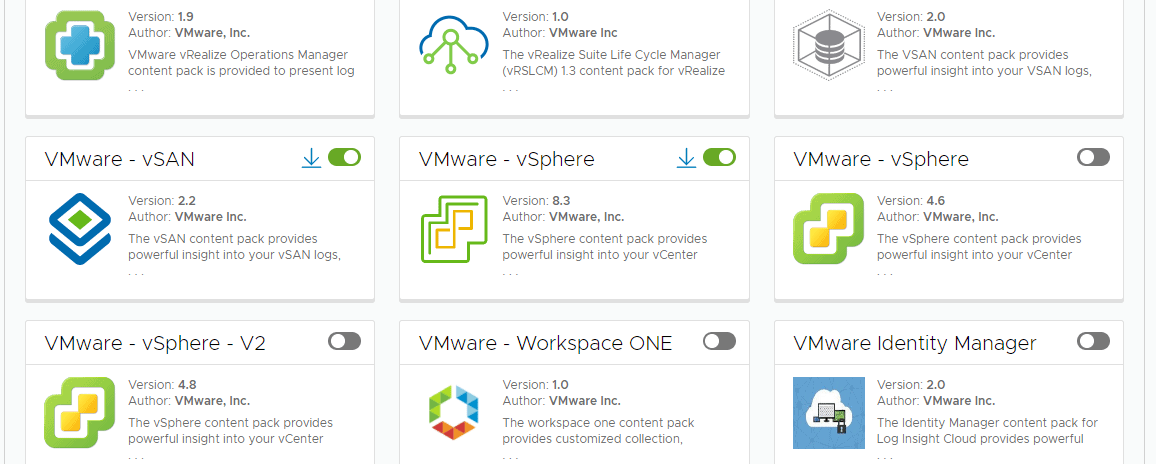Screen dimensions: 1156x464
Task: Click the Identity Manager content pack description
Action: pyautogui.click(x=987, y=431)
